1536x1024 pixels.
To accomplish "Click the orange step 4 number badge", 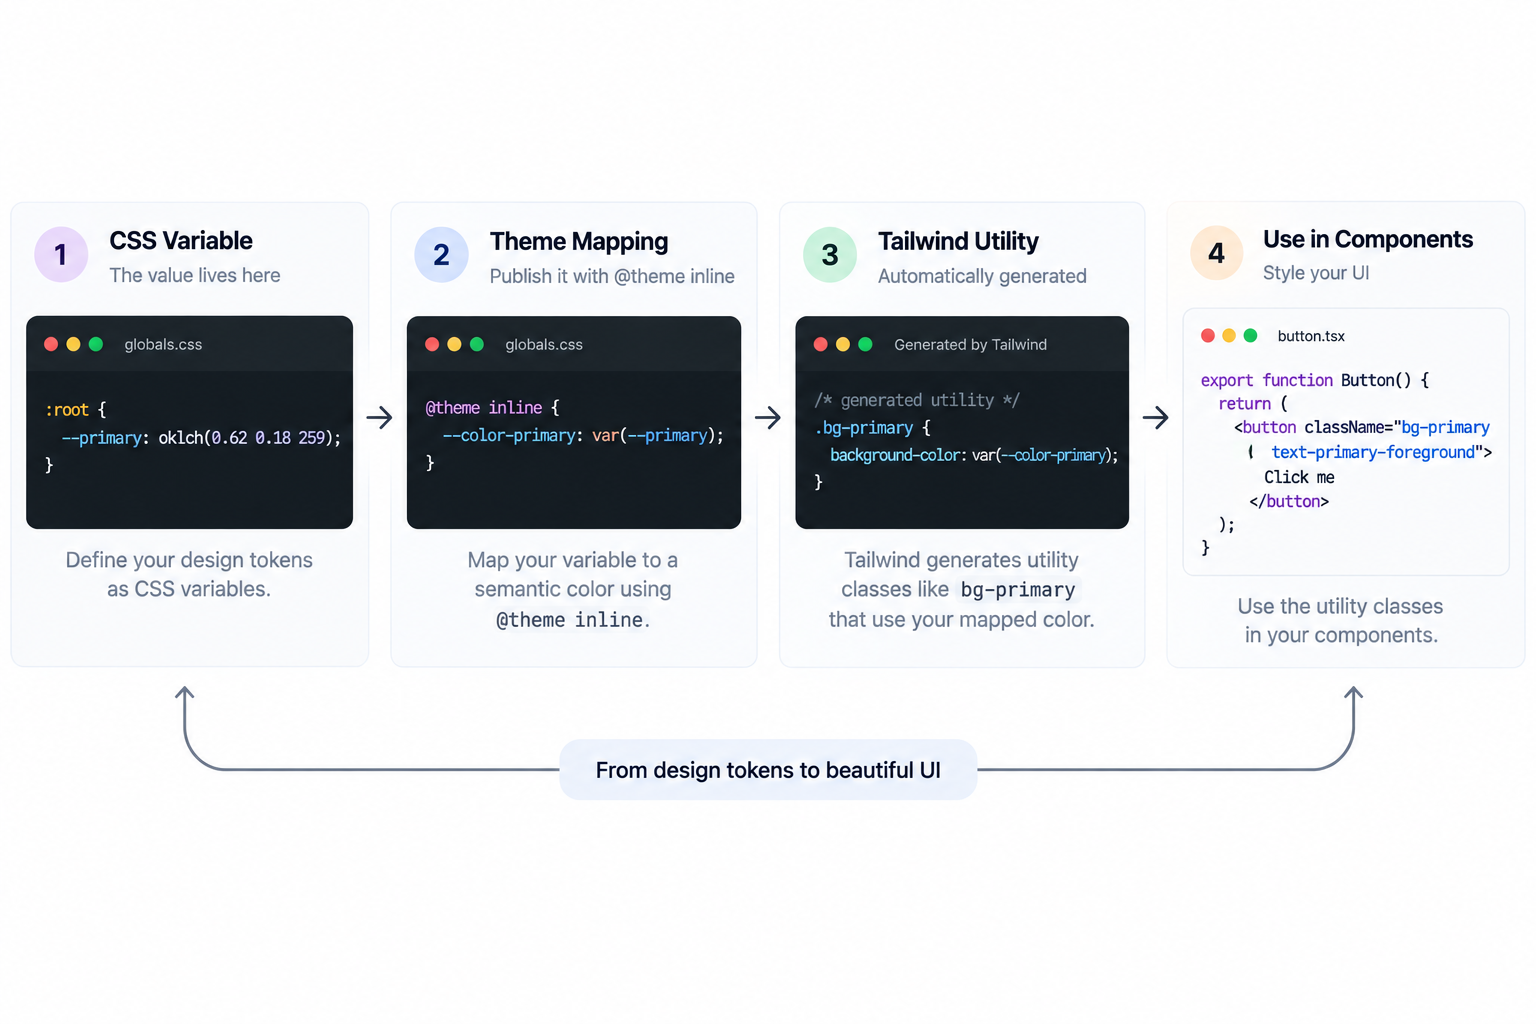I will tap(1216, 253).
